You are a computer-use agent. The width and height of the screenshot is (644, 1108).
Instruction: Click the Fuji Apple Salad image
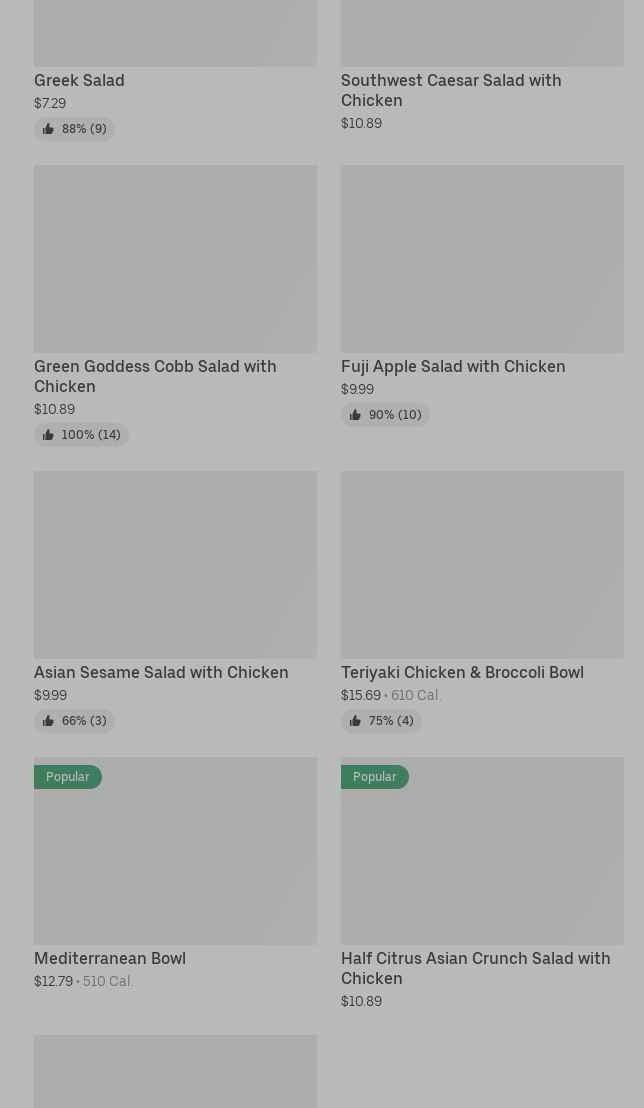[482, 259]
